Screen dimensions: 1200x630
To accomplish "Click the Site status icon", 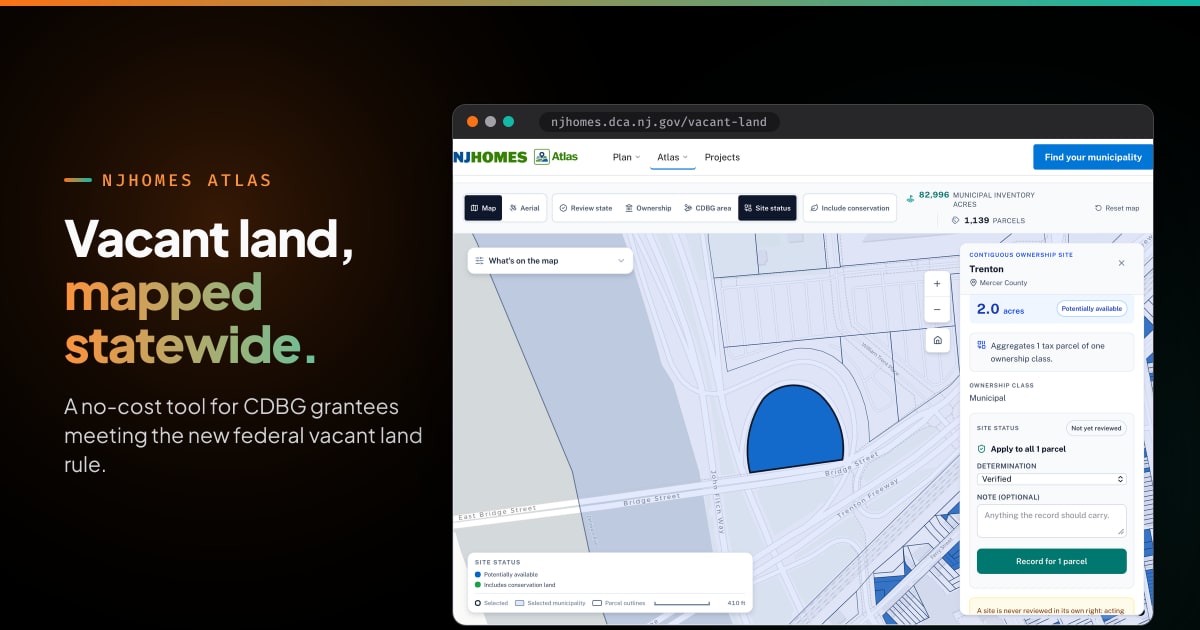I will (747, 208).
